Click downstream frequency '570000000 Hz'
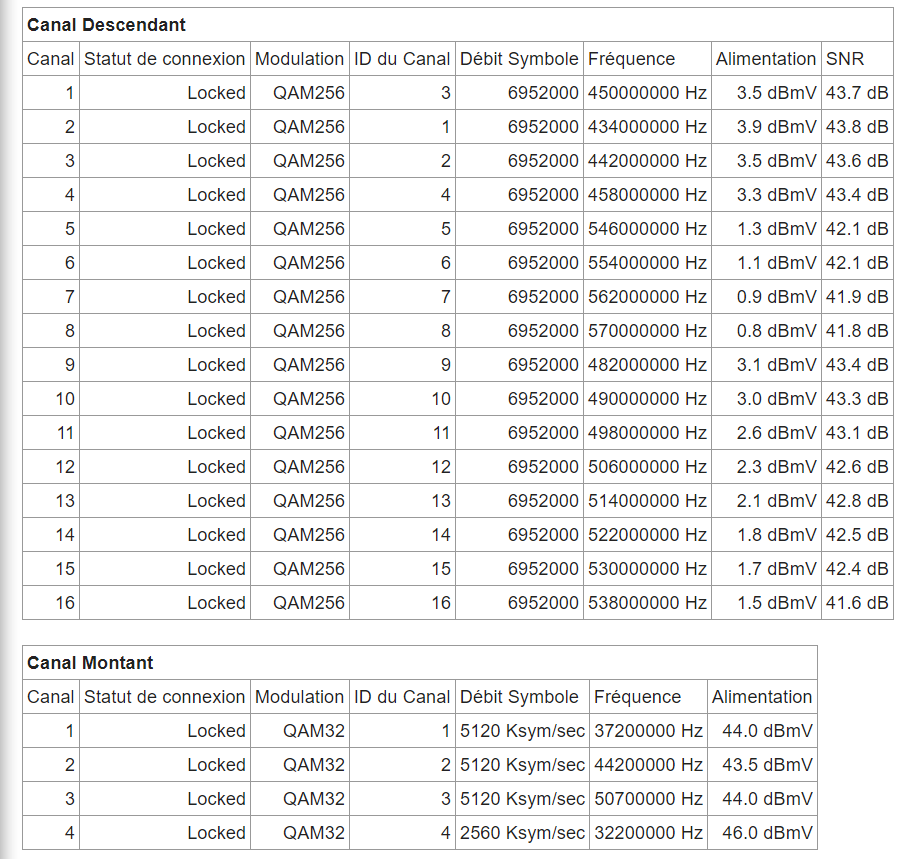The image size is (907, 859). [647, 331]
